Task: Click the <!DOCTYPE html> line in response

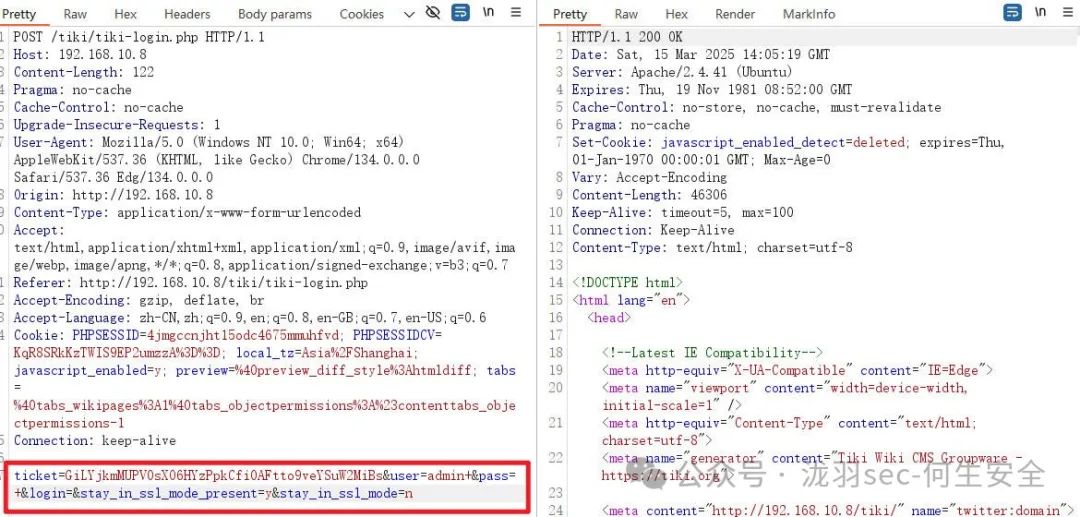Action: [627, 283]
